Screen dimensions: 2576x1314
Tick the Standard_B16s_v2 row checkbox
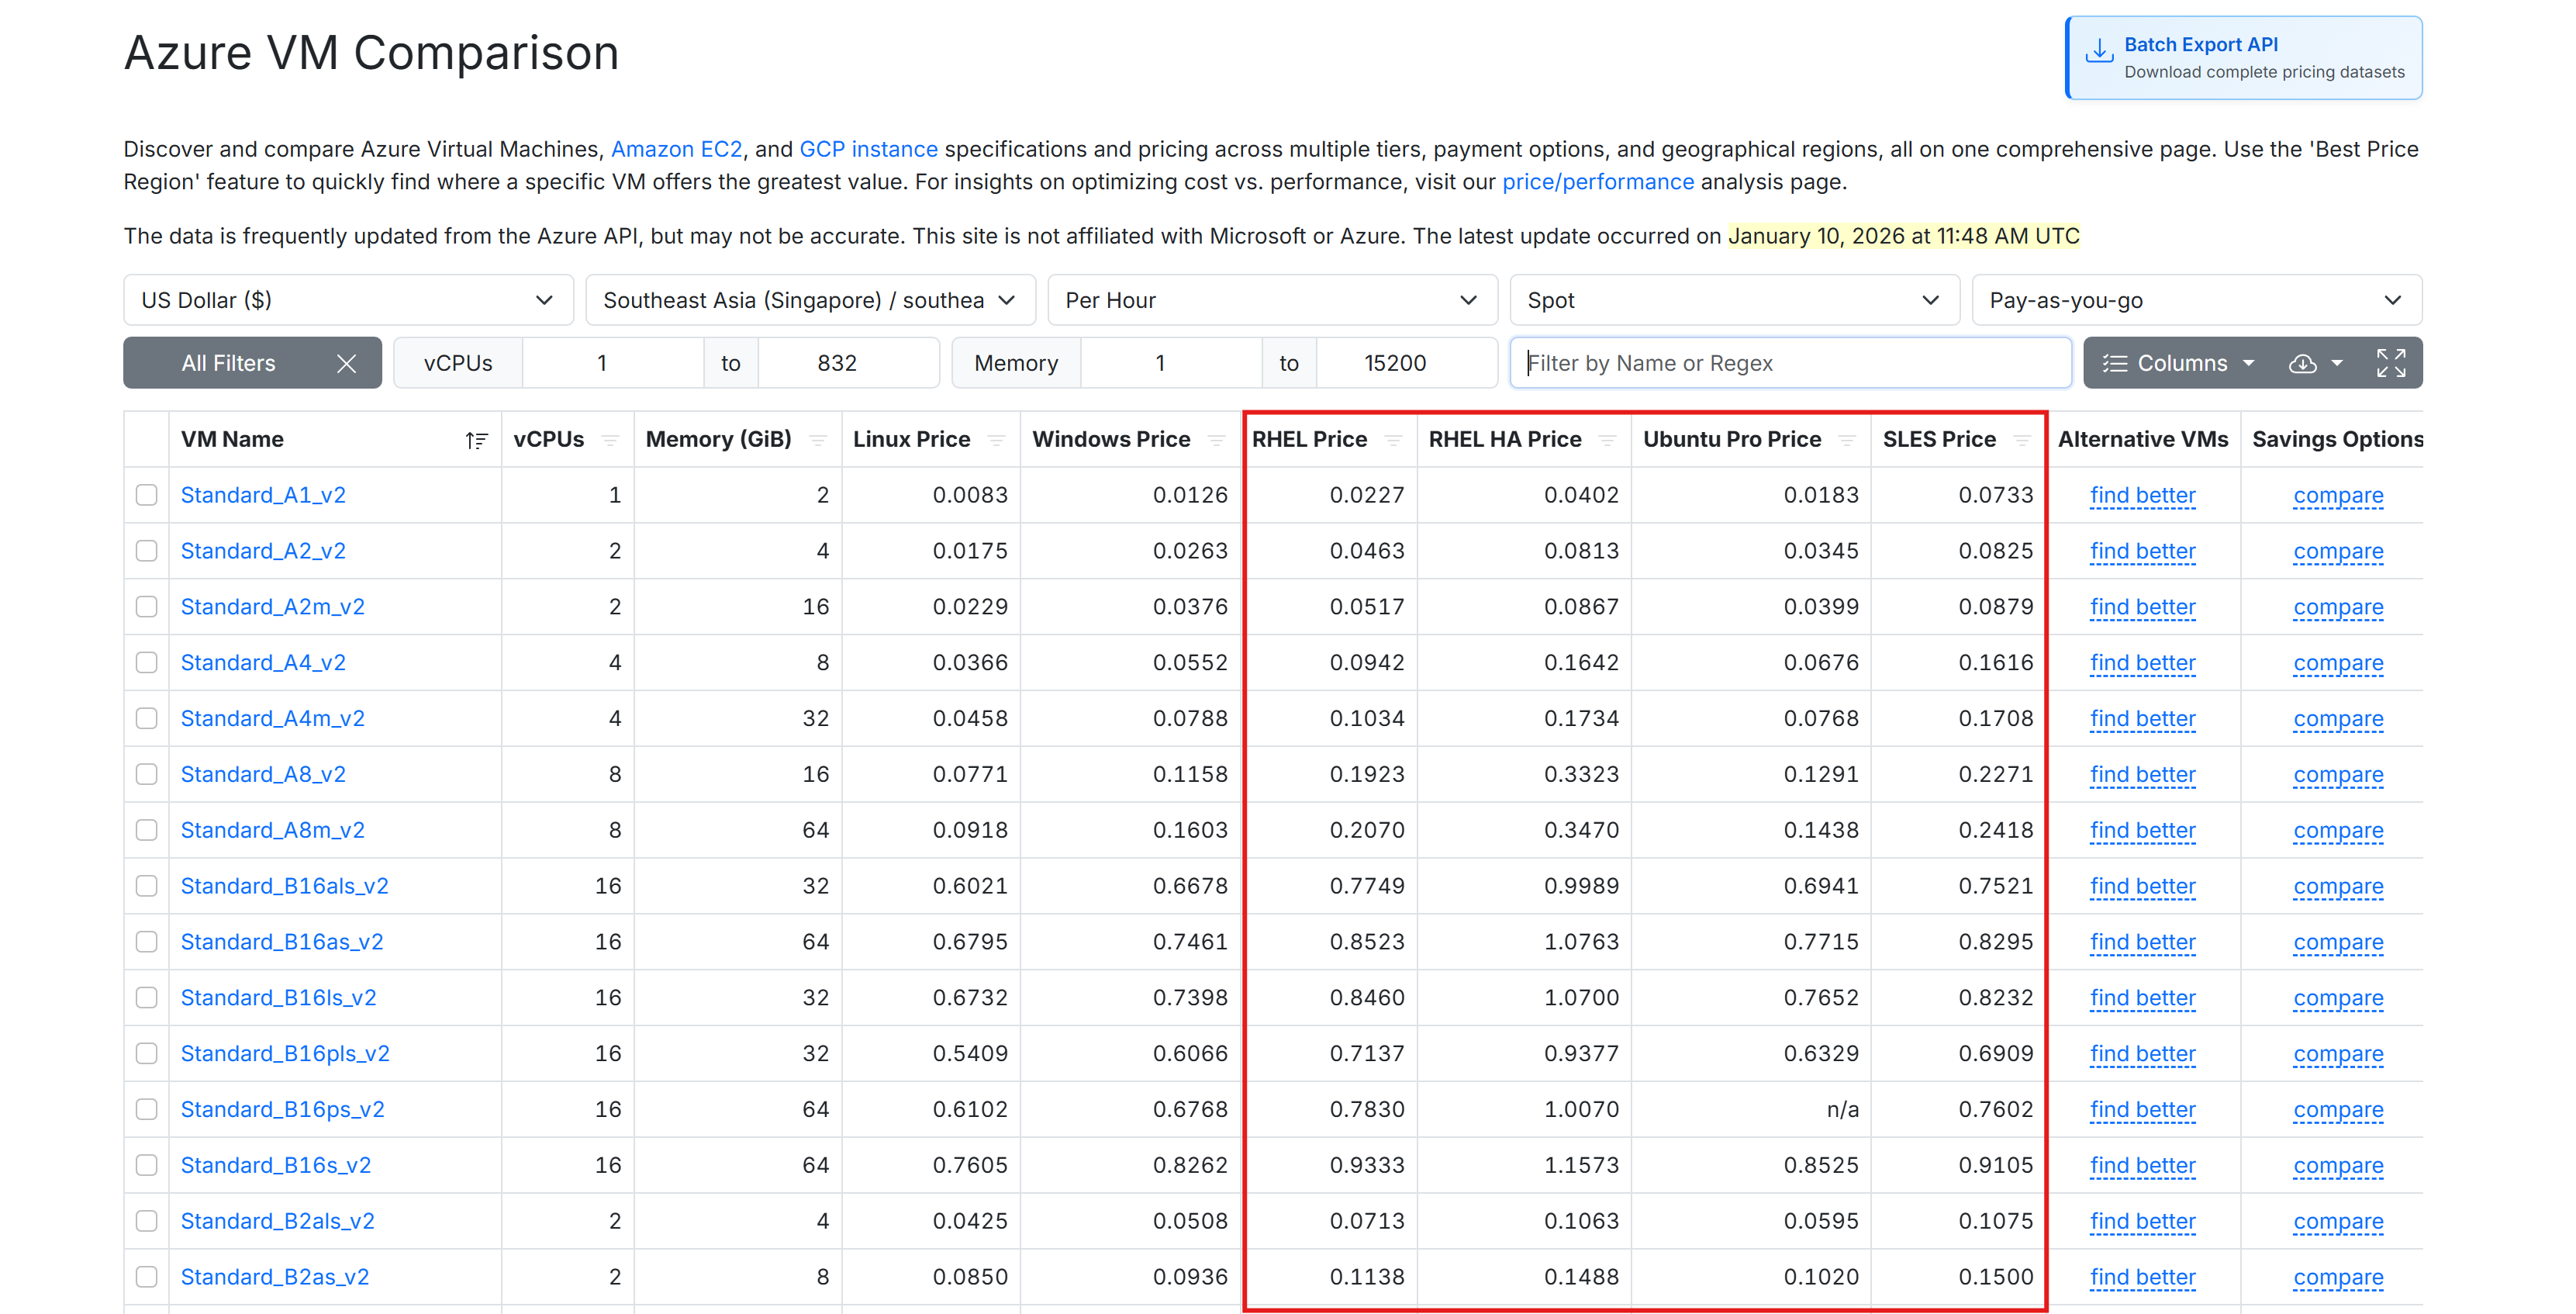click(147, 1165)
